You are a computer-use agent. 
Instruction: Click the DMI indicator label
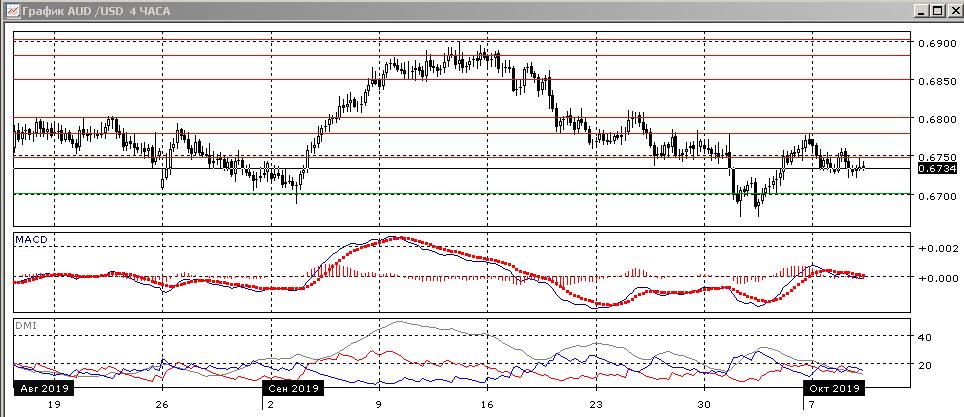24,325
